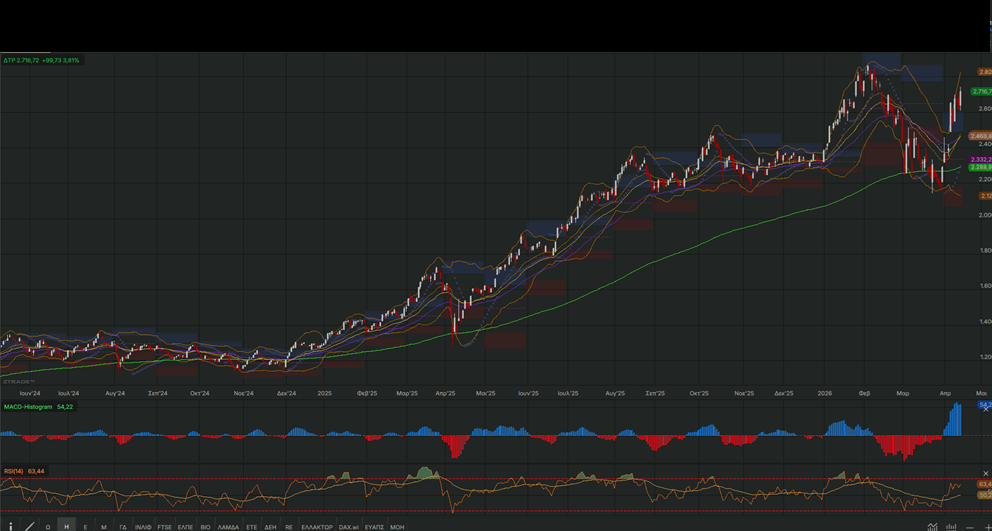Viewport: 992px width, 531px height.
Task: Switch chart to ΛΑΜΔΑ symbol
Action: 228,527
